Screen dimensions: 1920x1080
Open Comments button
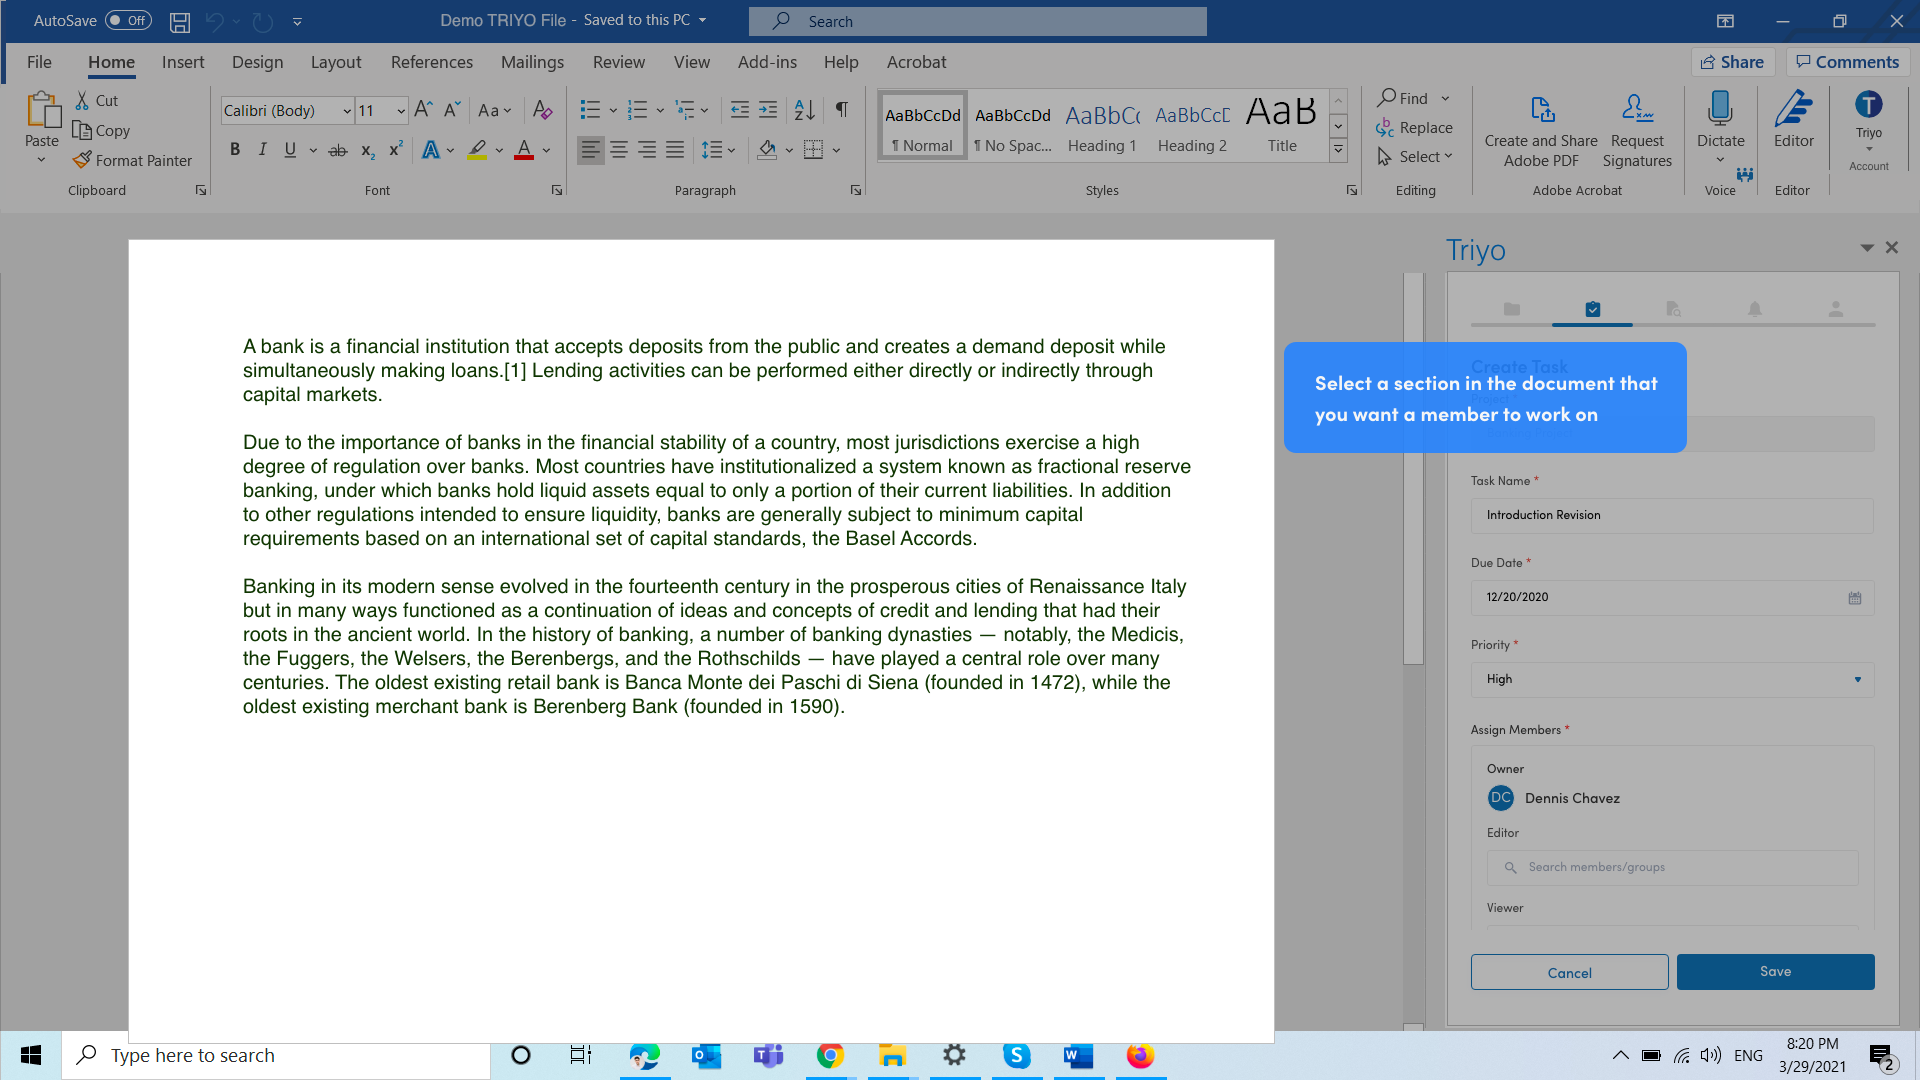[x=1848, y=62]
